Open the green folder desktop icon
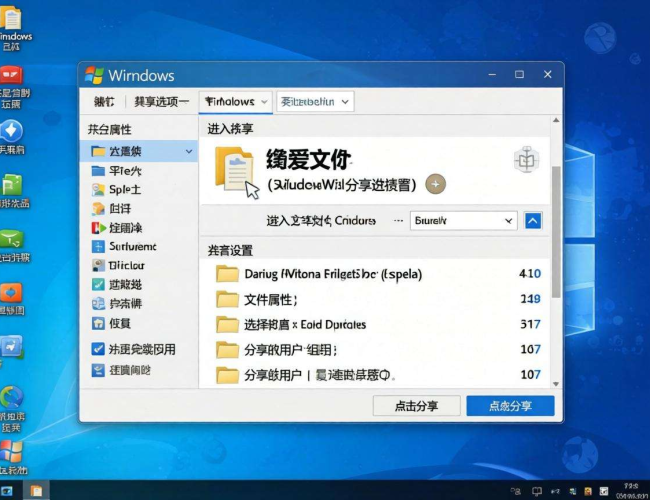 tap(12, 184)
